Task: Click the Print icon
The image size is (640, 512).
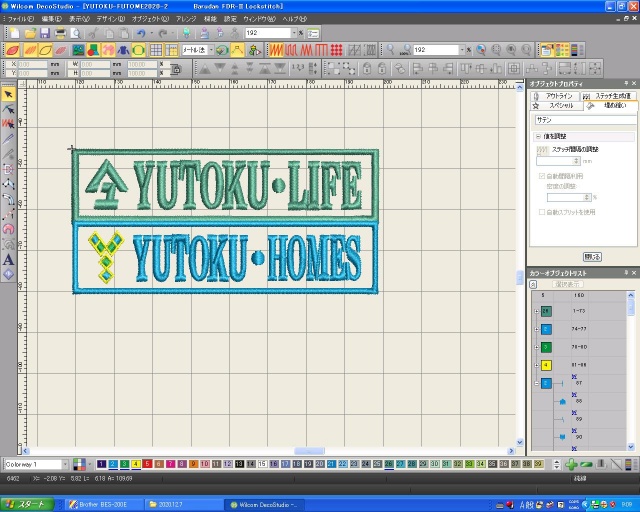Action: pyautogui.click(x=60, y=33)
